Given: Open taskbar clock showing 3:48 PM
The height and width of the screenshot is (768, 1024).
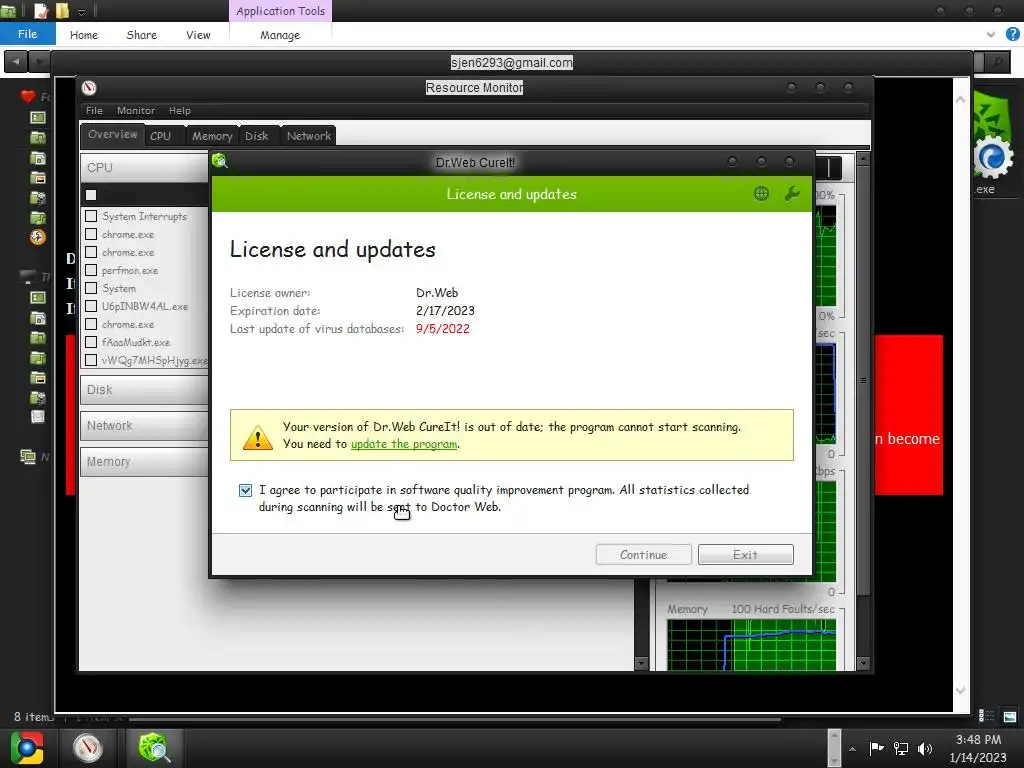Looking at the screenshot, I should pos(978,748).
